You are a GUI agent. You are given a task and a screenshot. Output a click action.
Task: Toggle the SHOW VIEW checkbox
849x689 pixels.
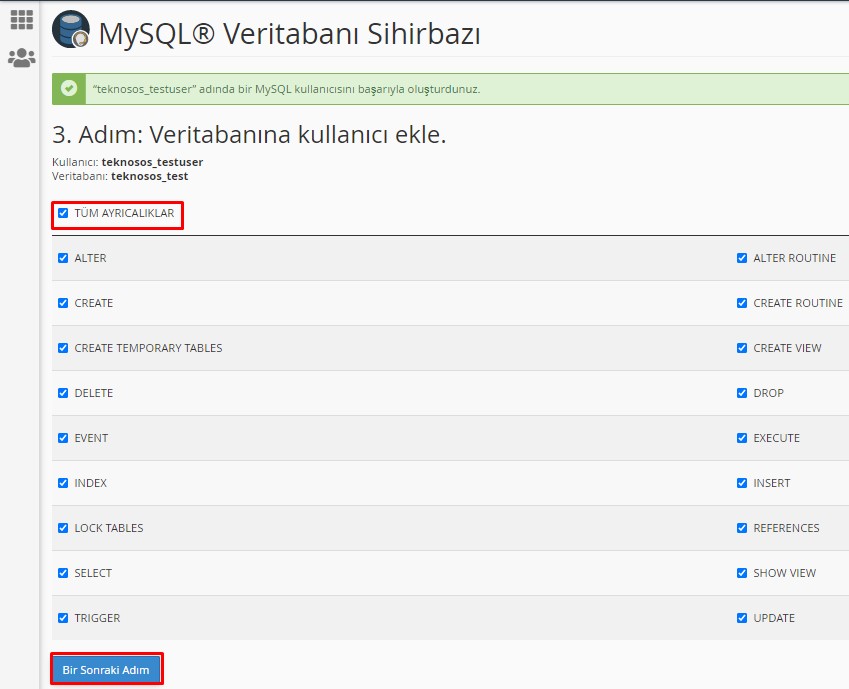click(742, 573)
